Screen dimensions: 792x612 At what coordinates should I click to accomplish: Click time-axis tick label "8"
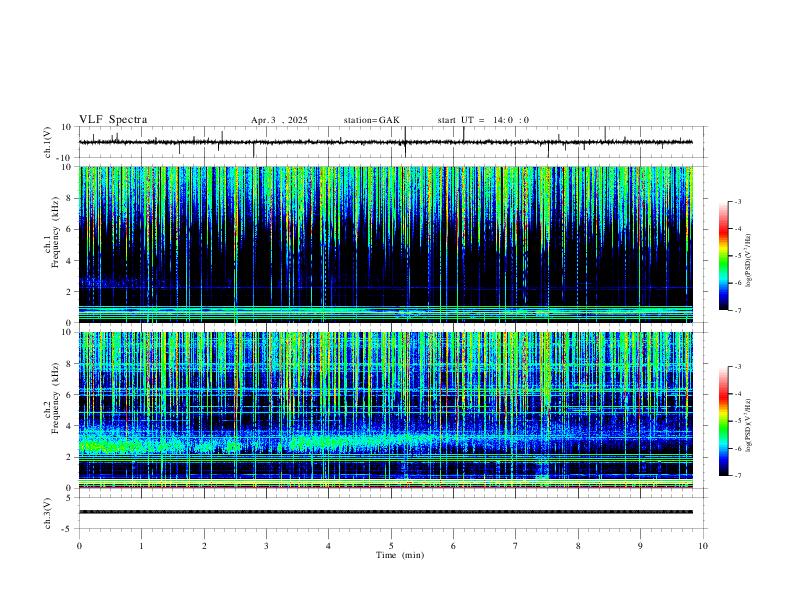point(578,546)
